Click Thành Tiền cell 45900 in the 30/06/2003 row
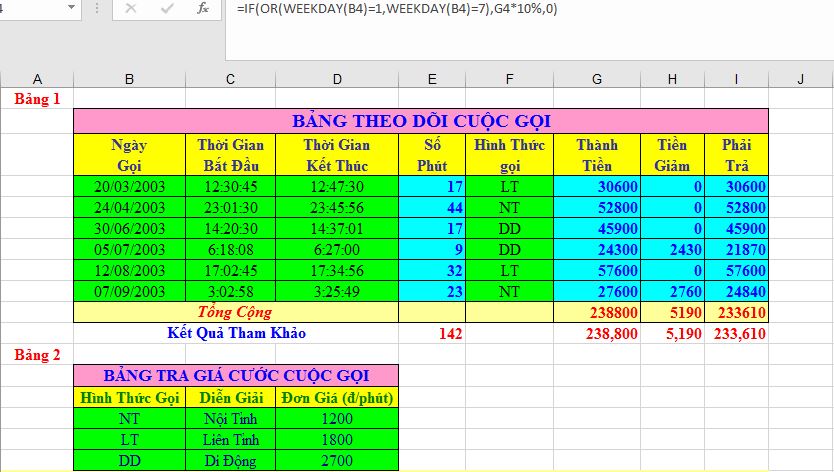The height and width of the screenshot is (472, 834). tap(597, 228)
